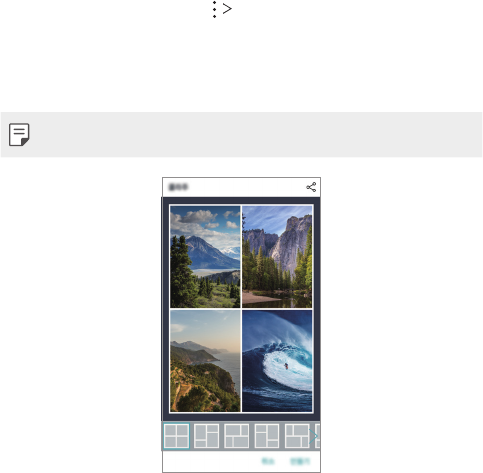483x473 pixels.
Task: Tap the share icon in collage header
Action: click(311, 187)
